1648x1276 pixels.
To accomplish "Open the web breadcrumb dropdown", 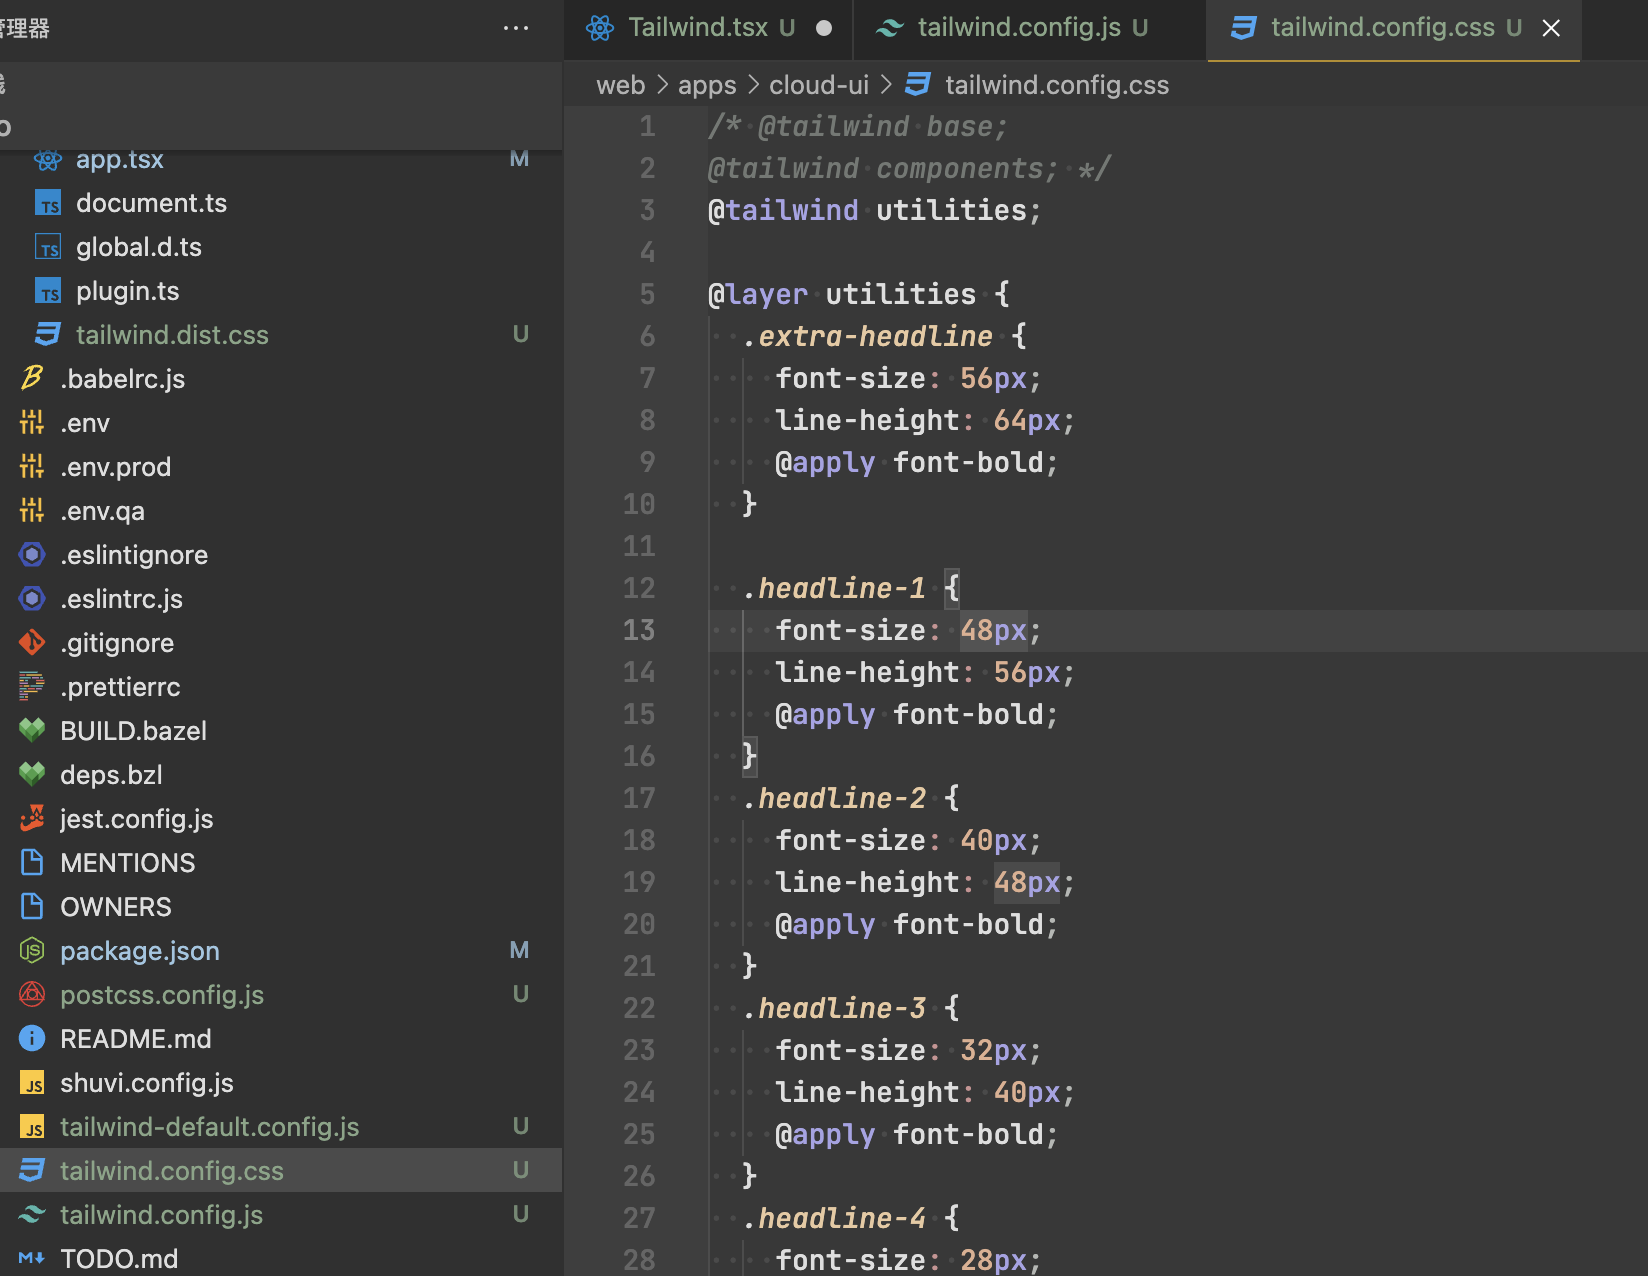I will point(621,84).
